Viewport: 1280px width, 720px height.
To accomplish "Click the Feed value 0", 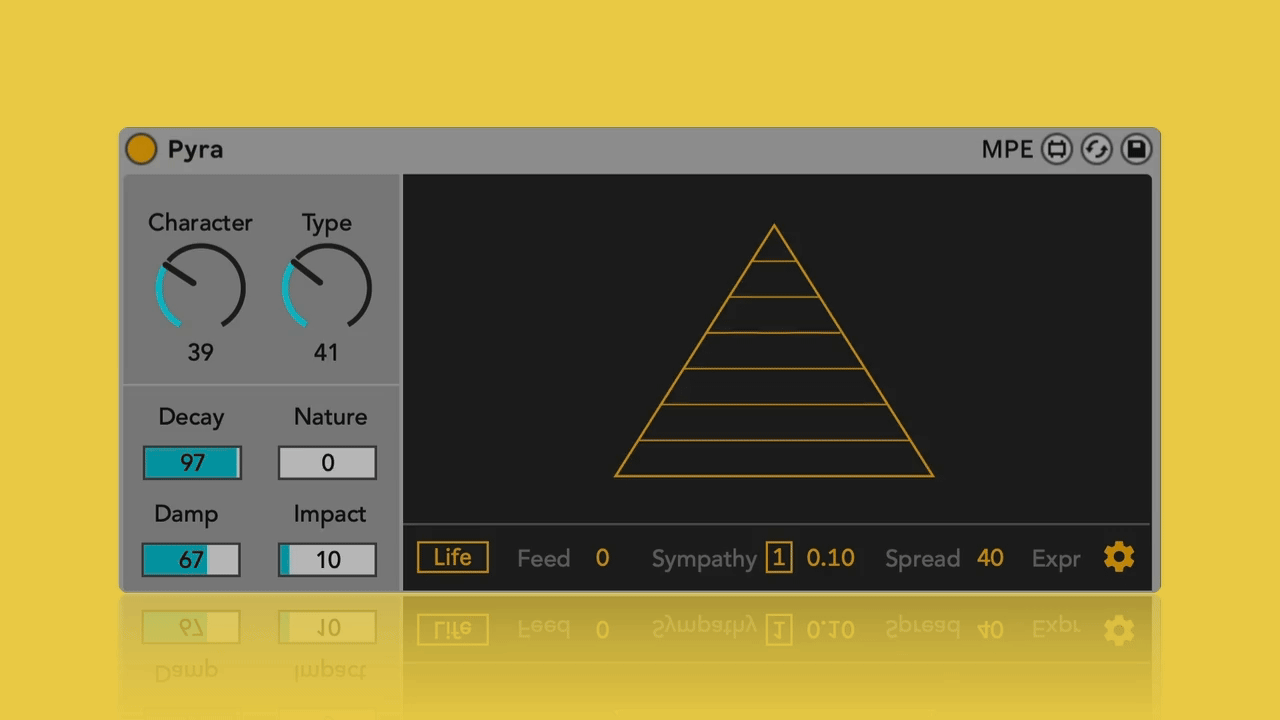I will (x=602, y=558).
